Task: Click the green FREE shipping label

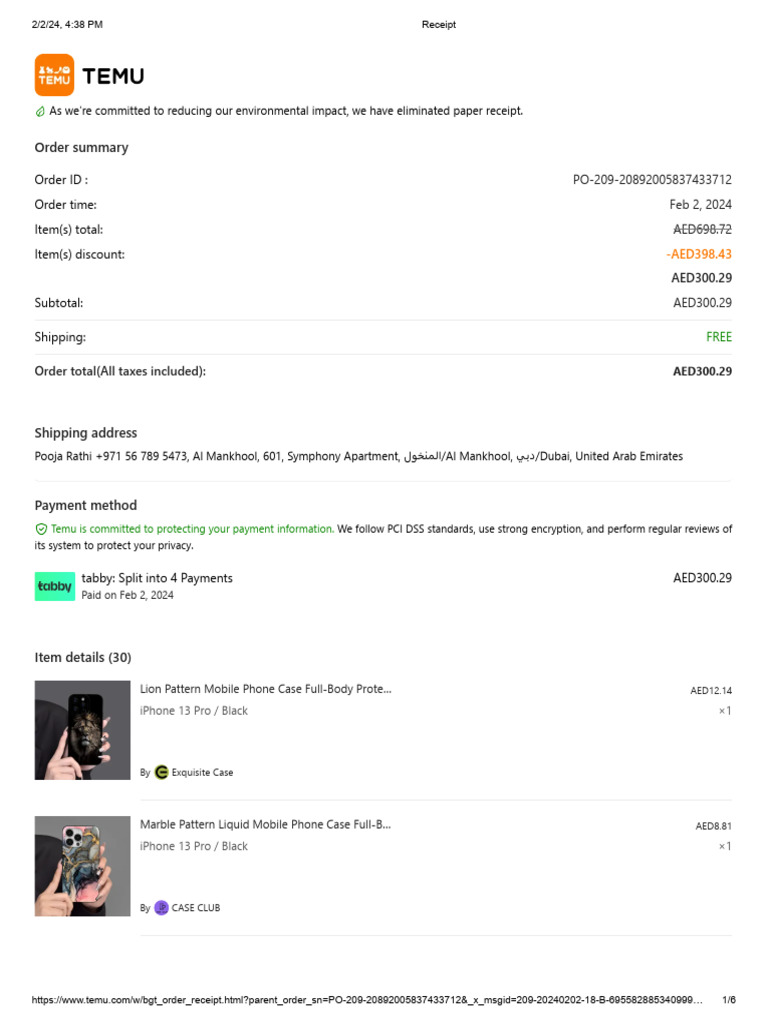Action: click(x=719, y=337)
